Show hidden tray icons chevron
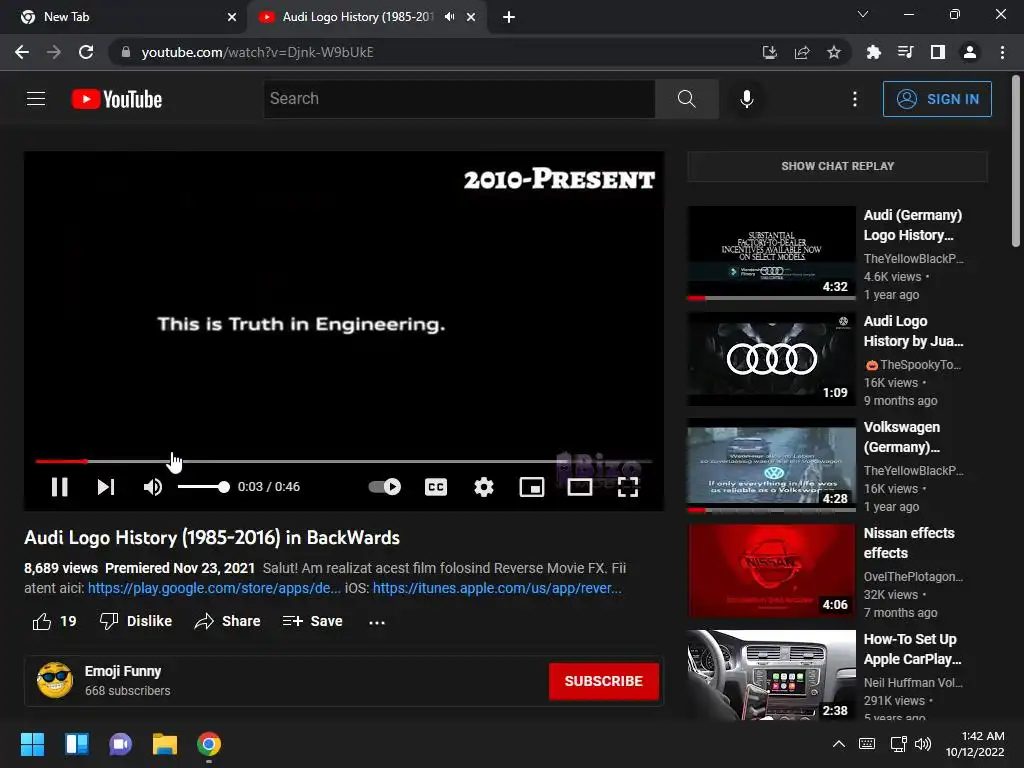Image resolution: width=1024 pixels, height=768 pixels. point(839,744)
